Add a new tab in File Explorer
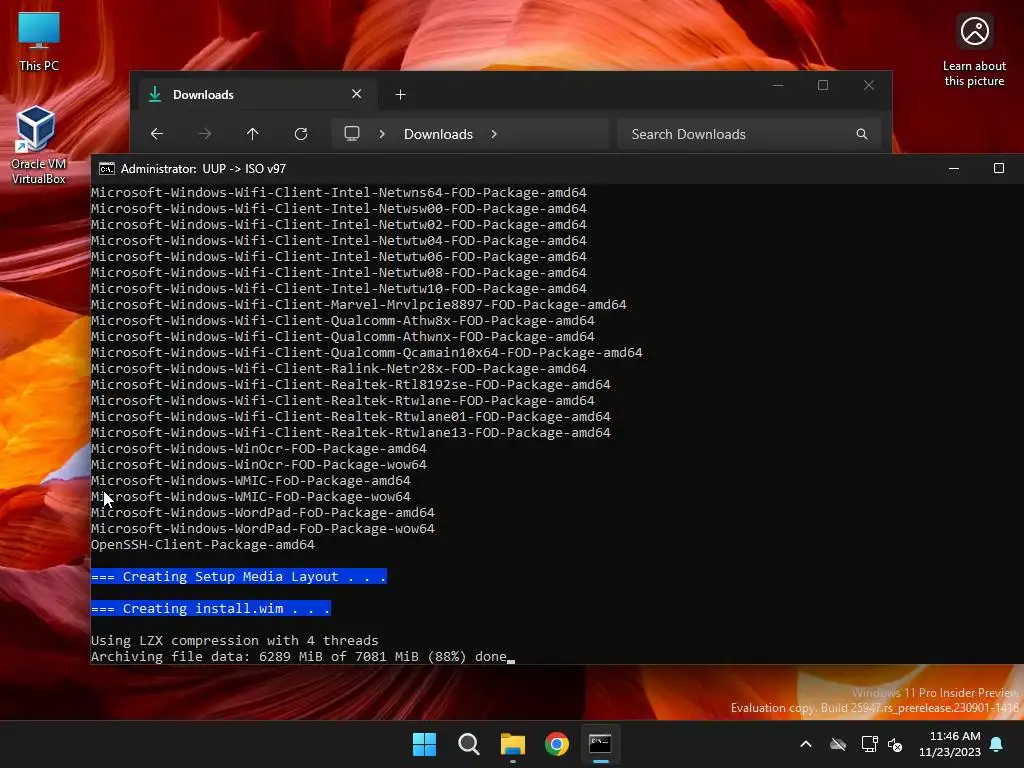 click(400, 95)
